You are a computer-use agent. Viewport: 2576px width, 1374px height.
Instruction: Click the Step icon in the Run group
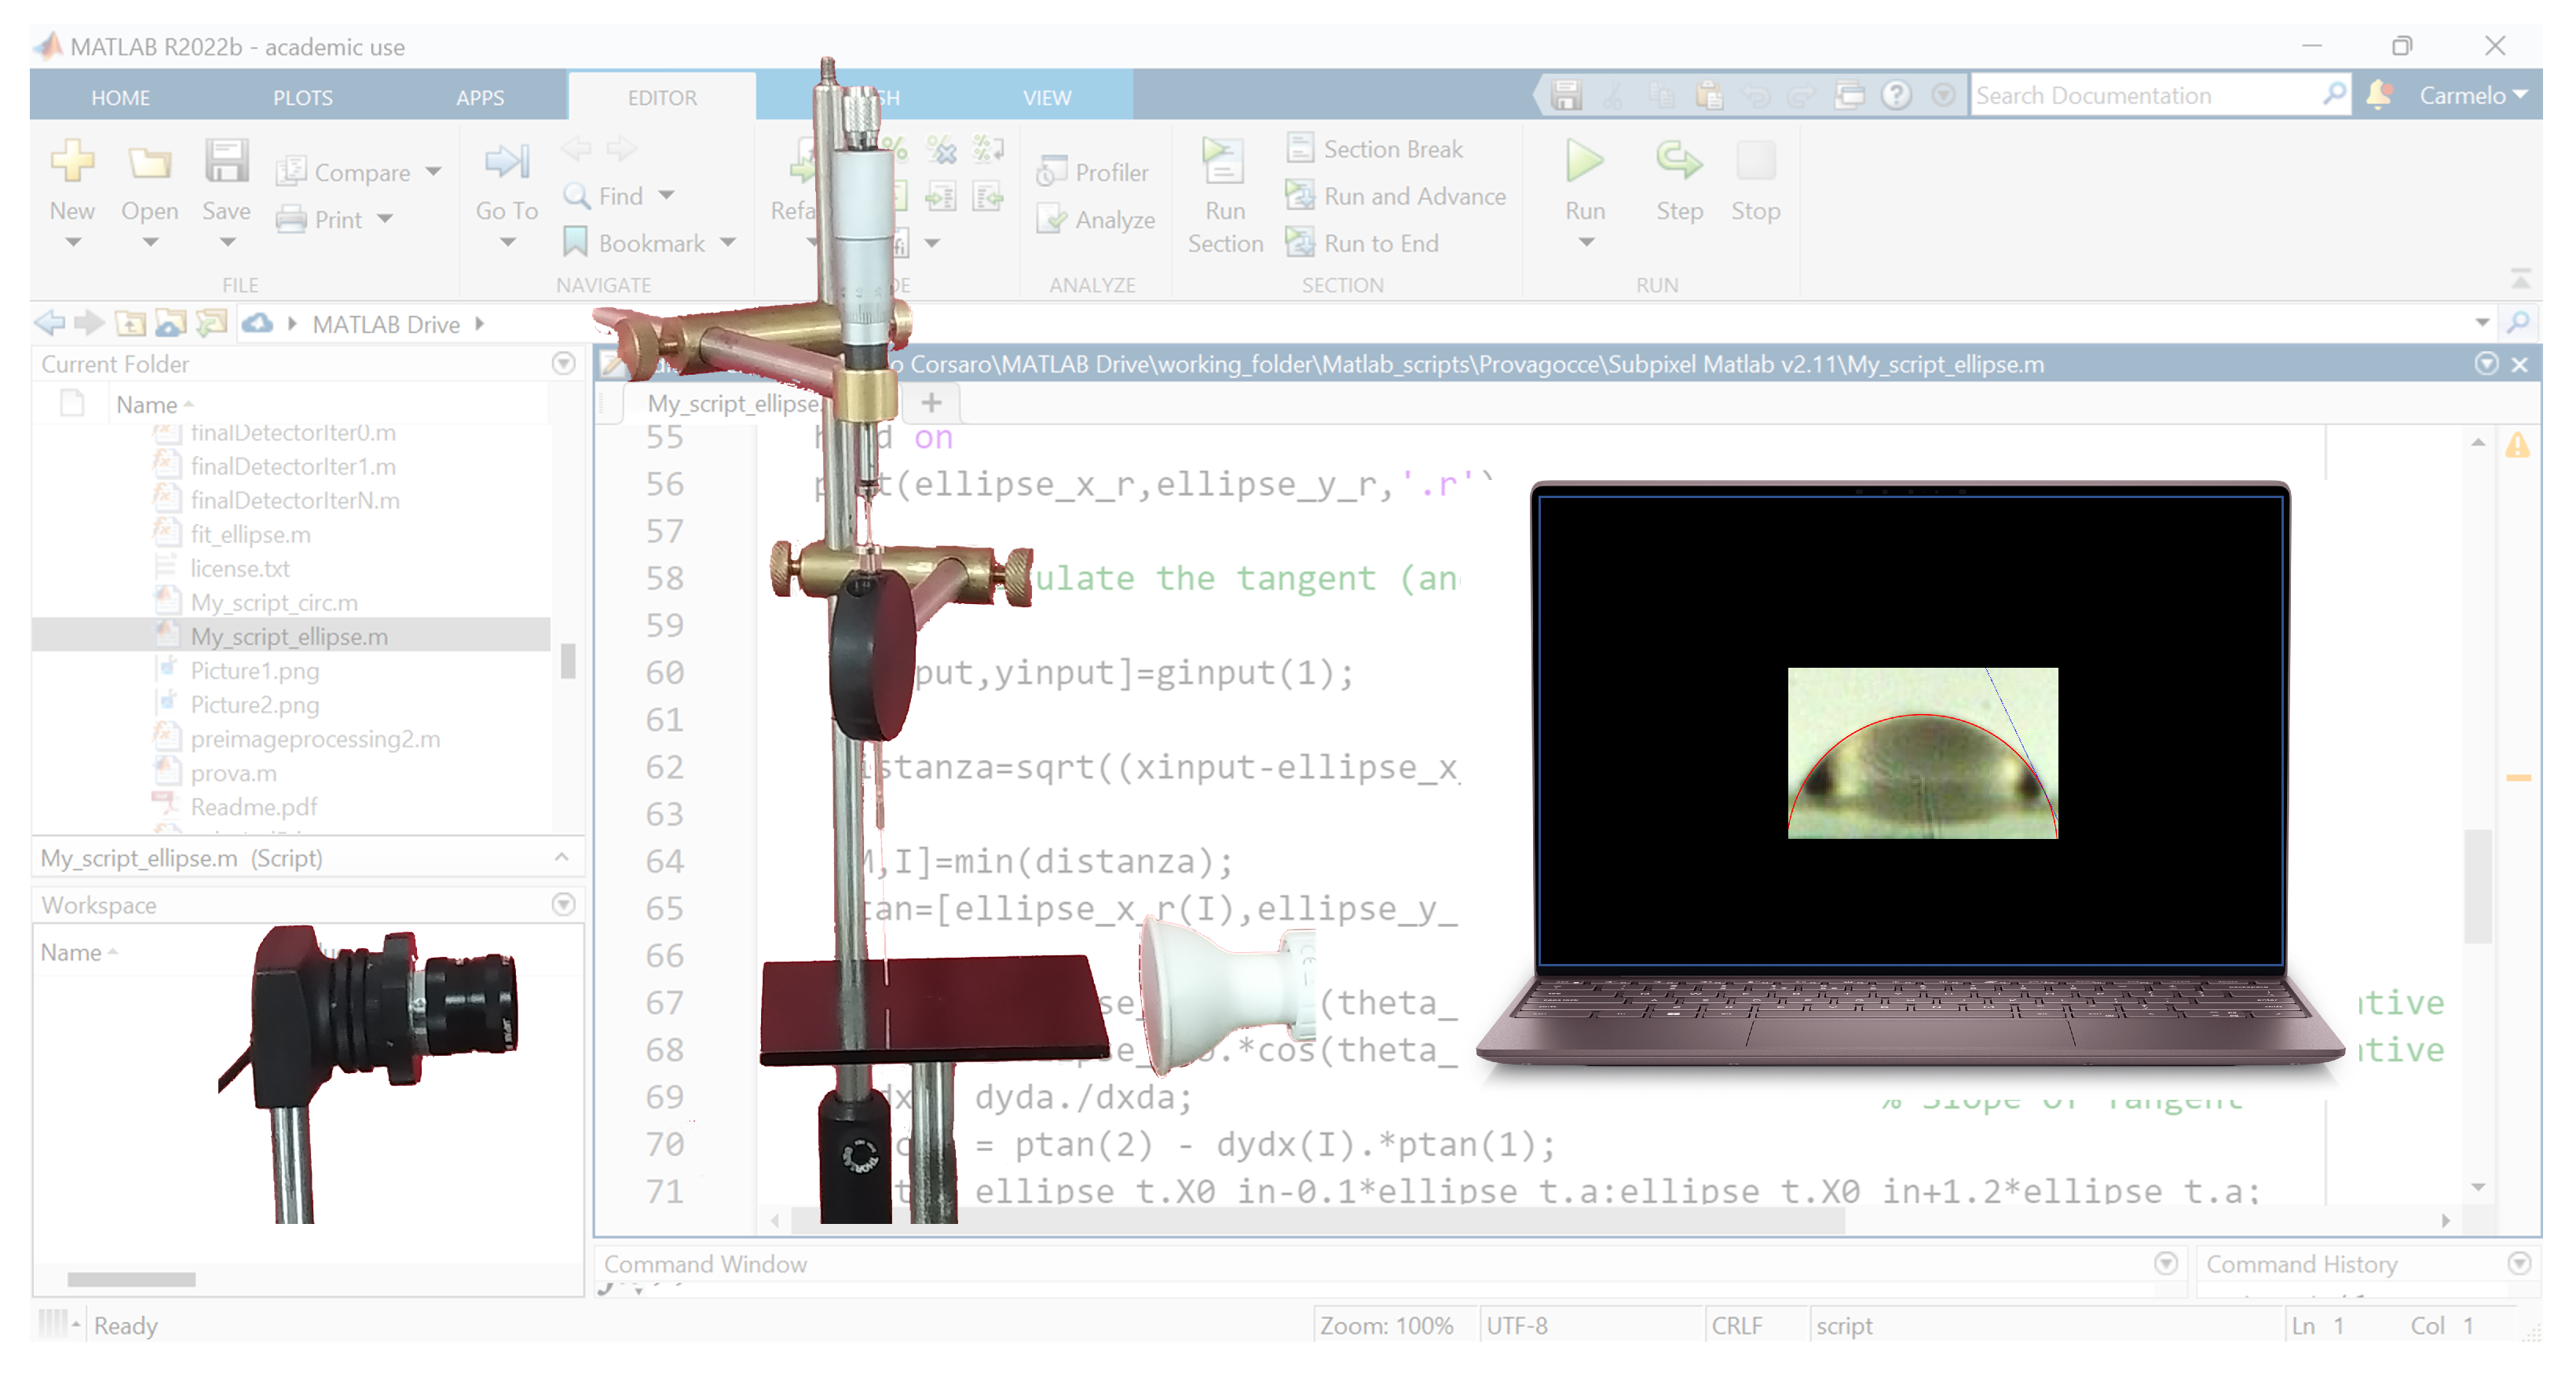pyautogui.click(x=1678, y=162)
